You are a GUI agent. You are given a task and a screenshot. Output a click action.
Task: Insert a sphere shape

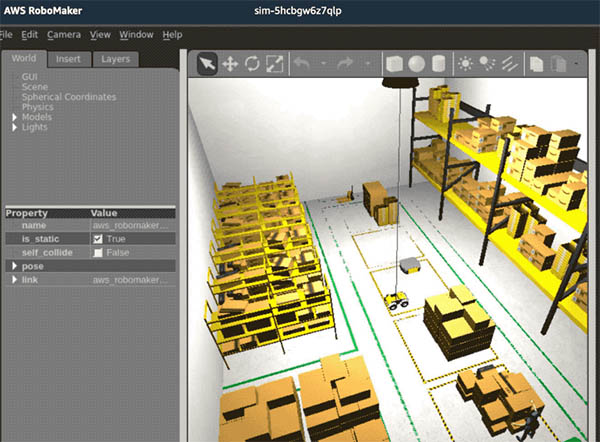point(416,64)
